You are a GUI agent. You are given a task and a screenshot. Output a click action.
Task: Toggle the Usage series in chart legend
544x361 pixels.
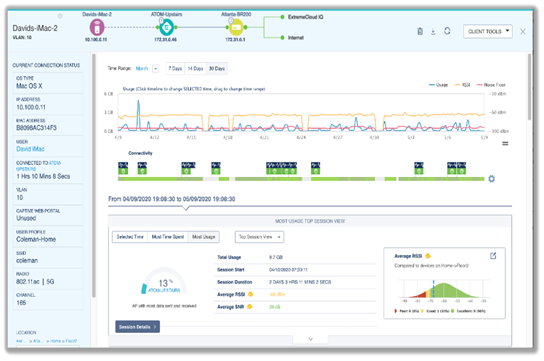[439, 85]
